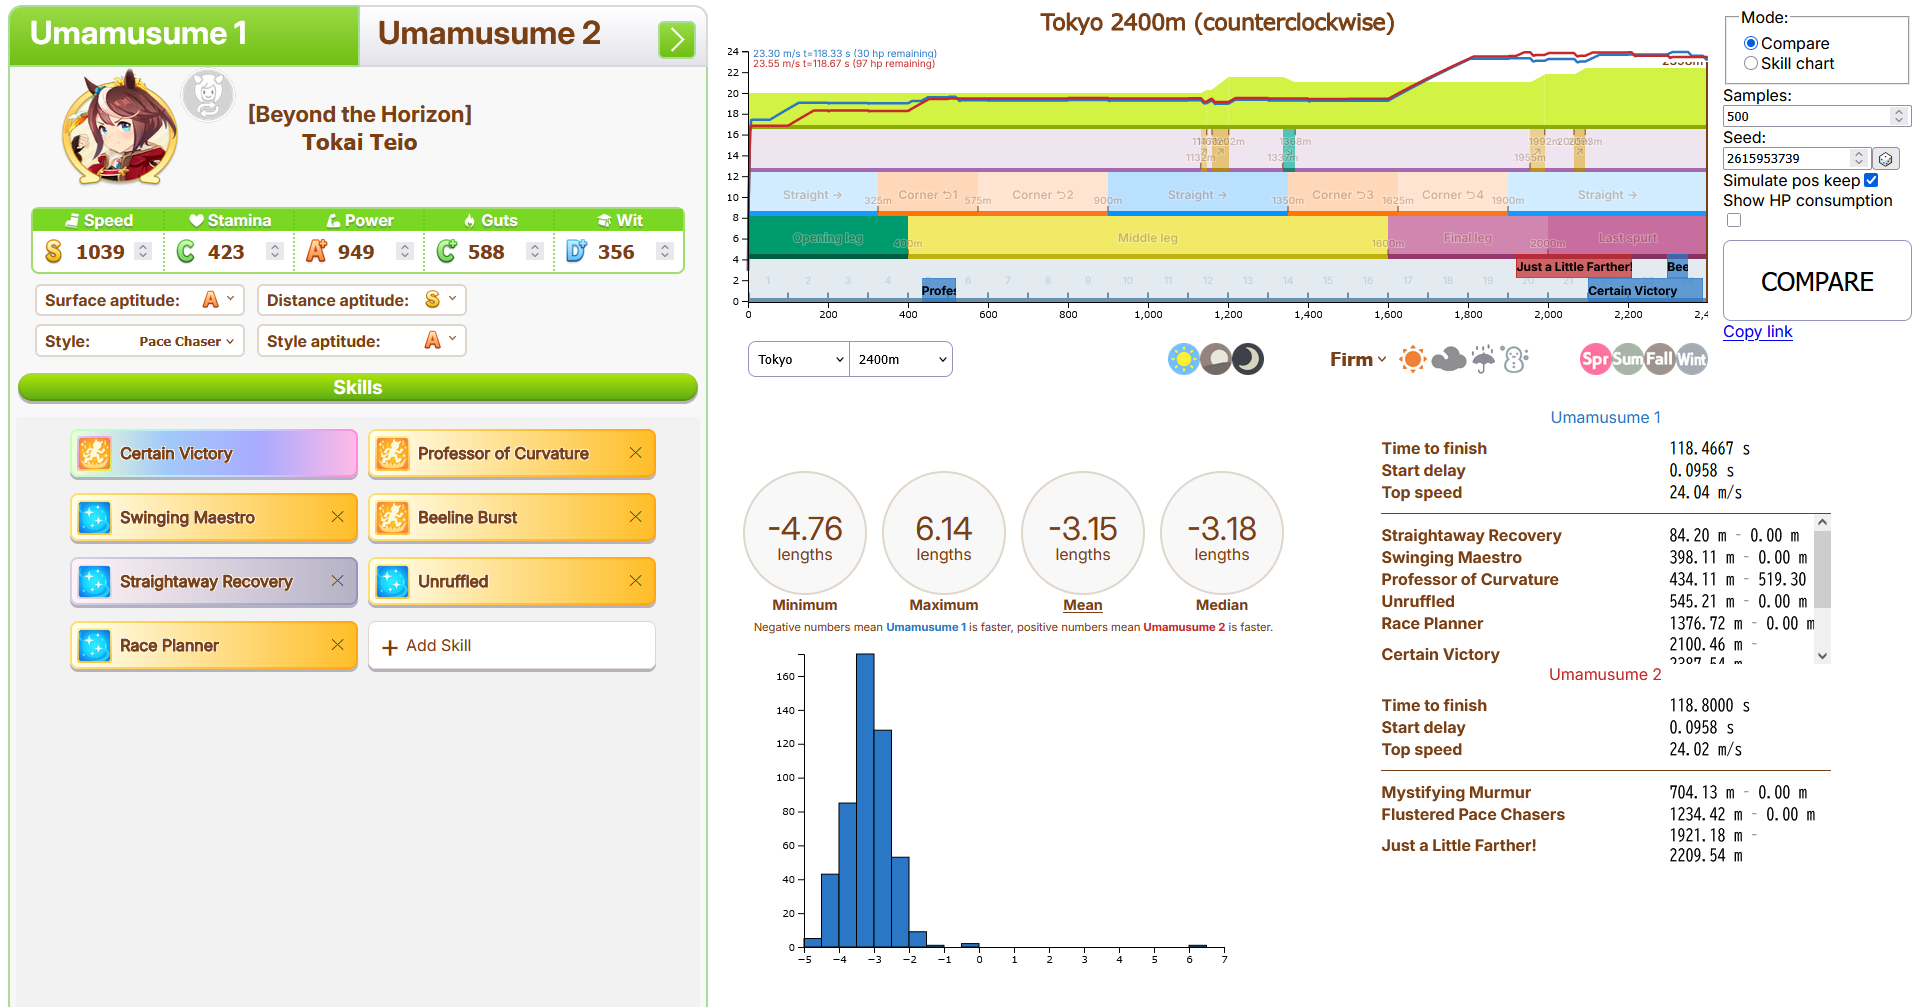Open the Tokyo racetrack dropdown
This screenshot has height=1007, width=1914.
798,360
